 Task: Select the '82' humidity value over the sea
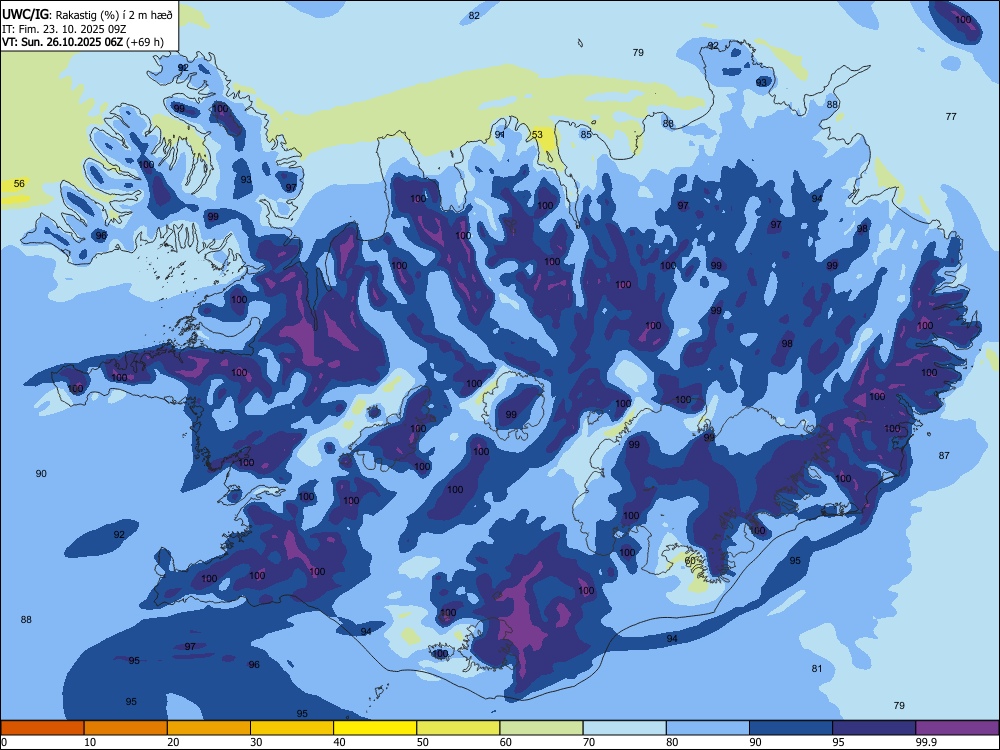tap(474, 15)
